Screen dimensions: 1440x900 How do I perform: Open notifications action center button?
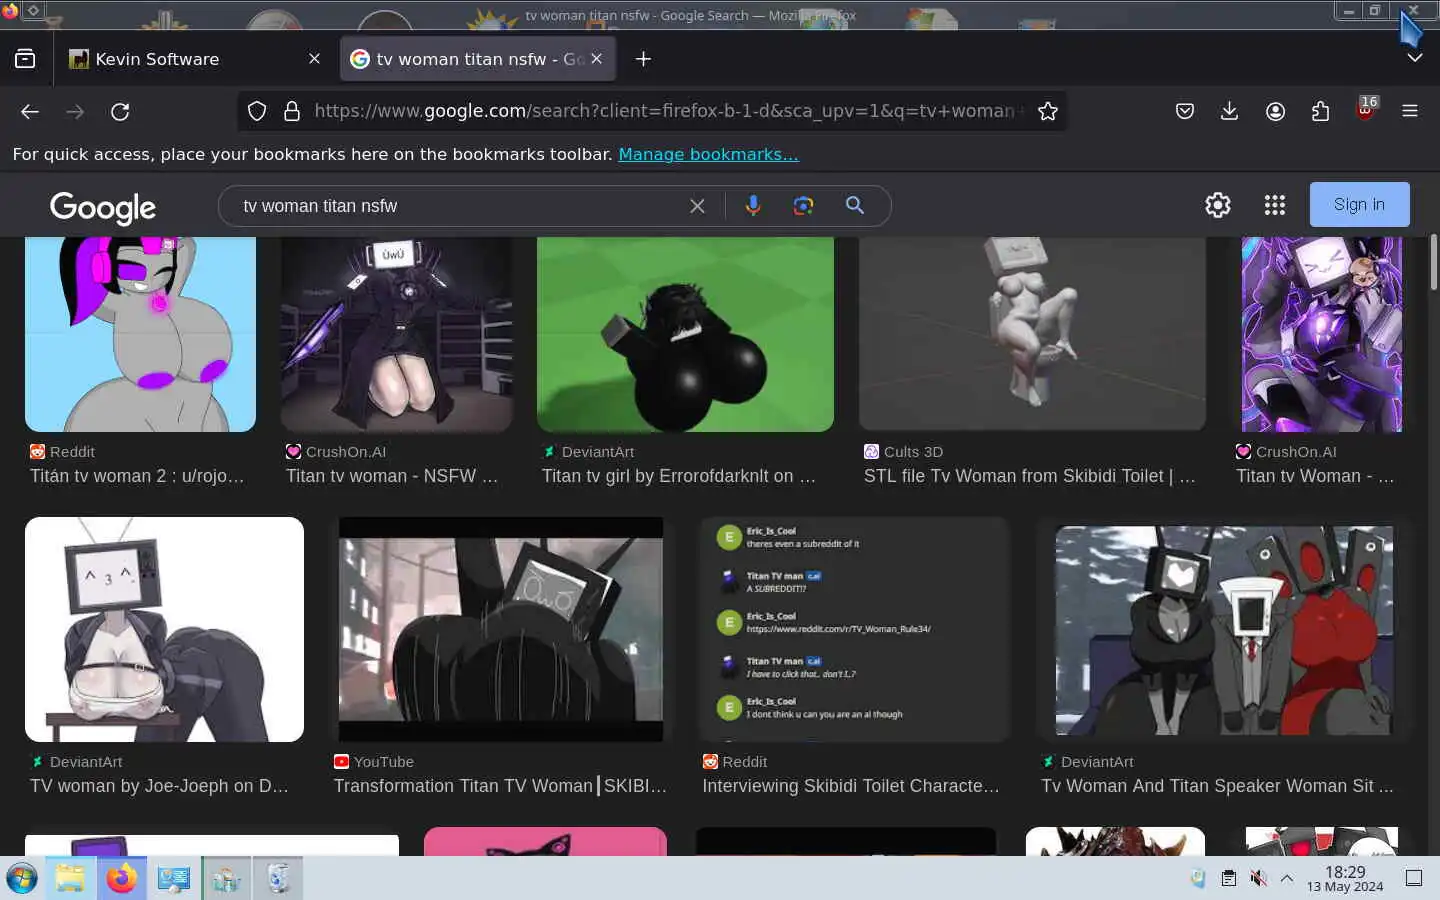point(1414,878)
